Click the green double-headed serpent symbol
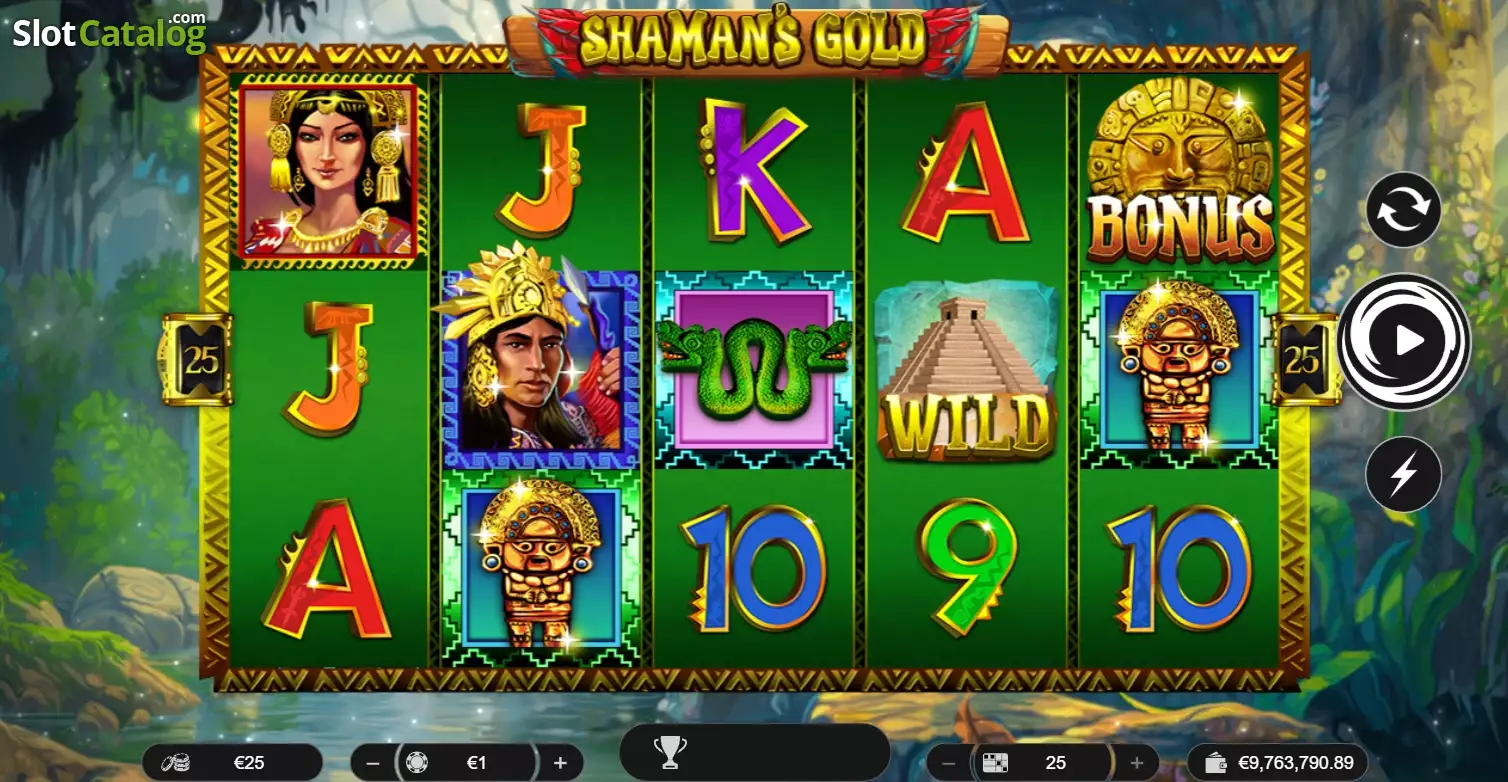 pos(755,370)
